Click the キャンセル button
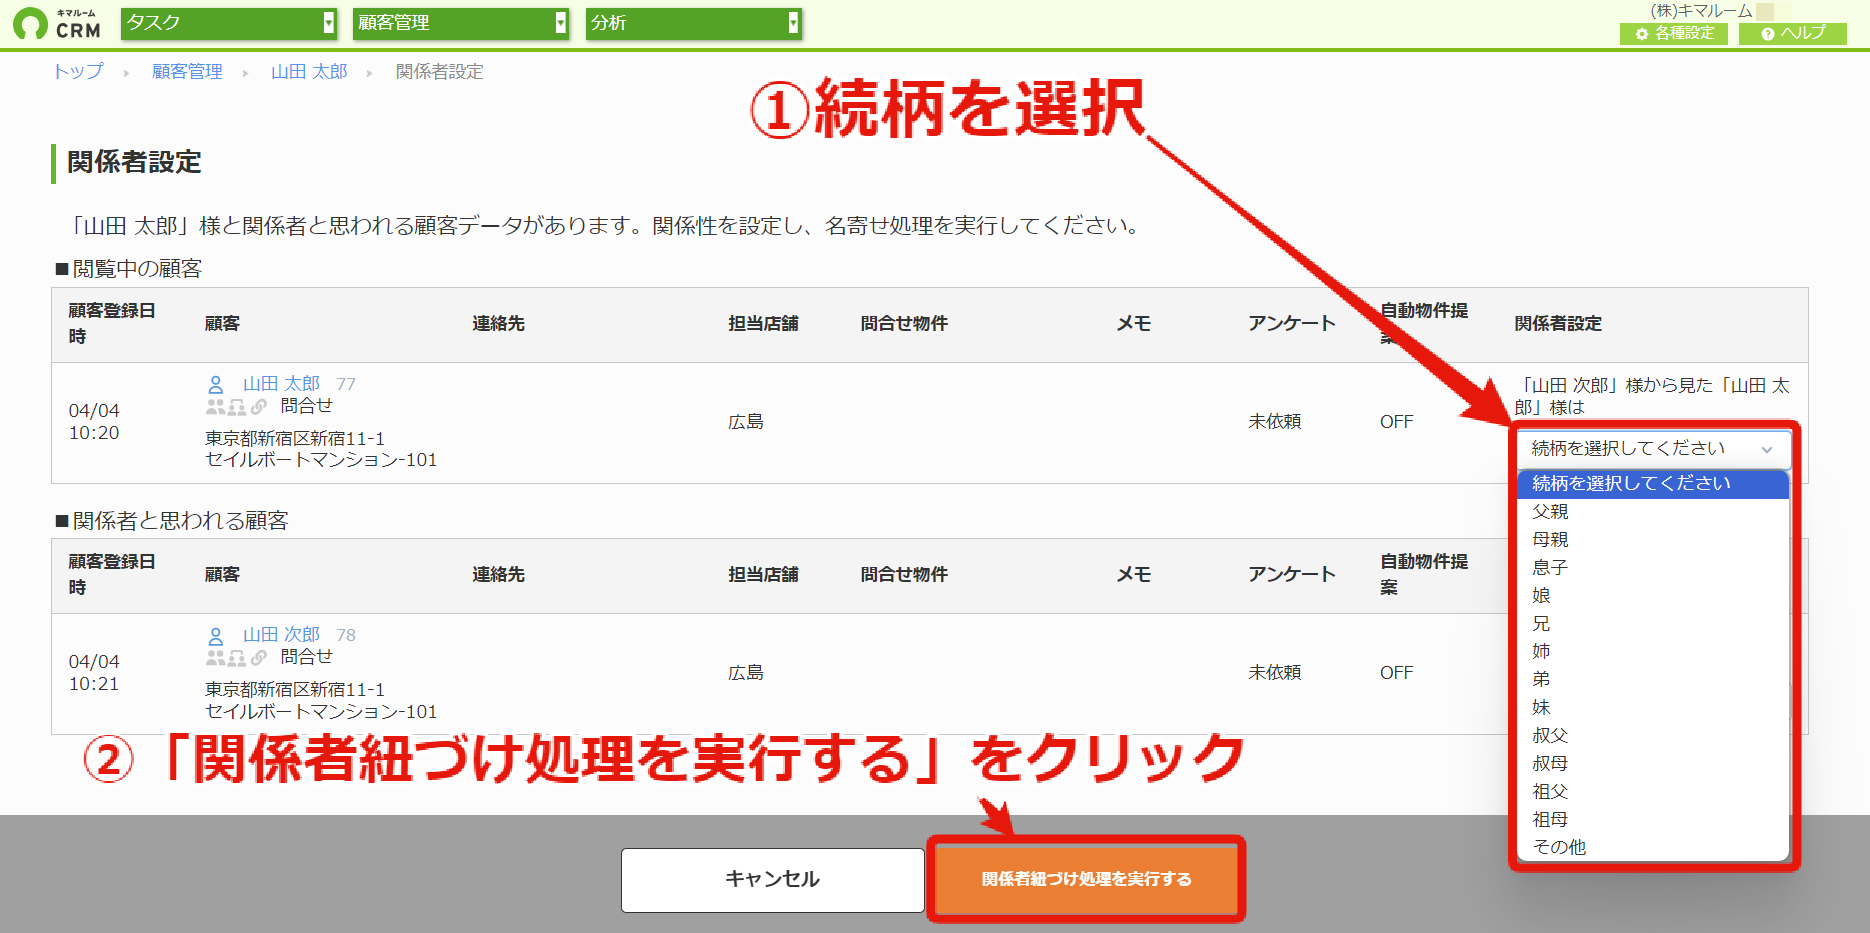This screenshot has height=933, width=1870. click(x=772, y=880)
